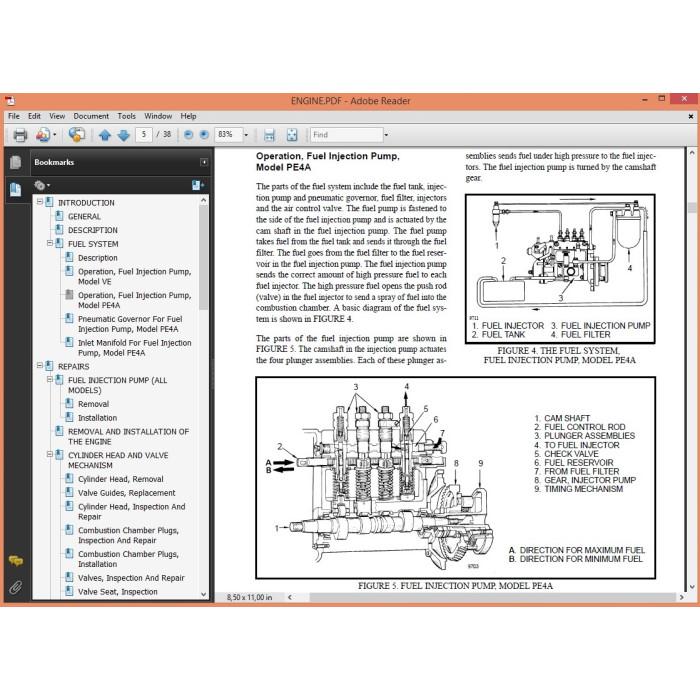
Task: Click the Print icon in toolbar
Action: (x=20, y=135)
